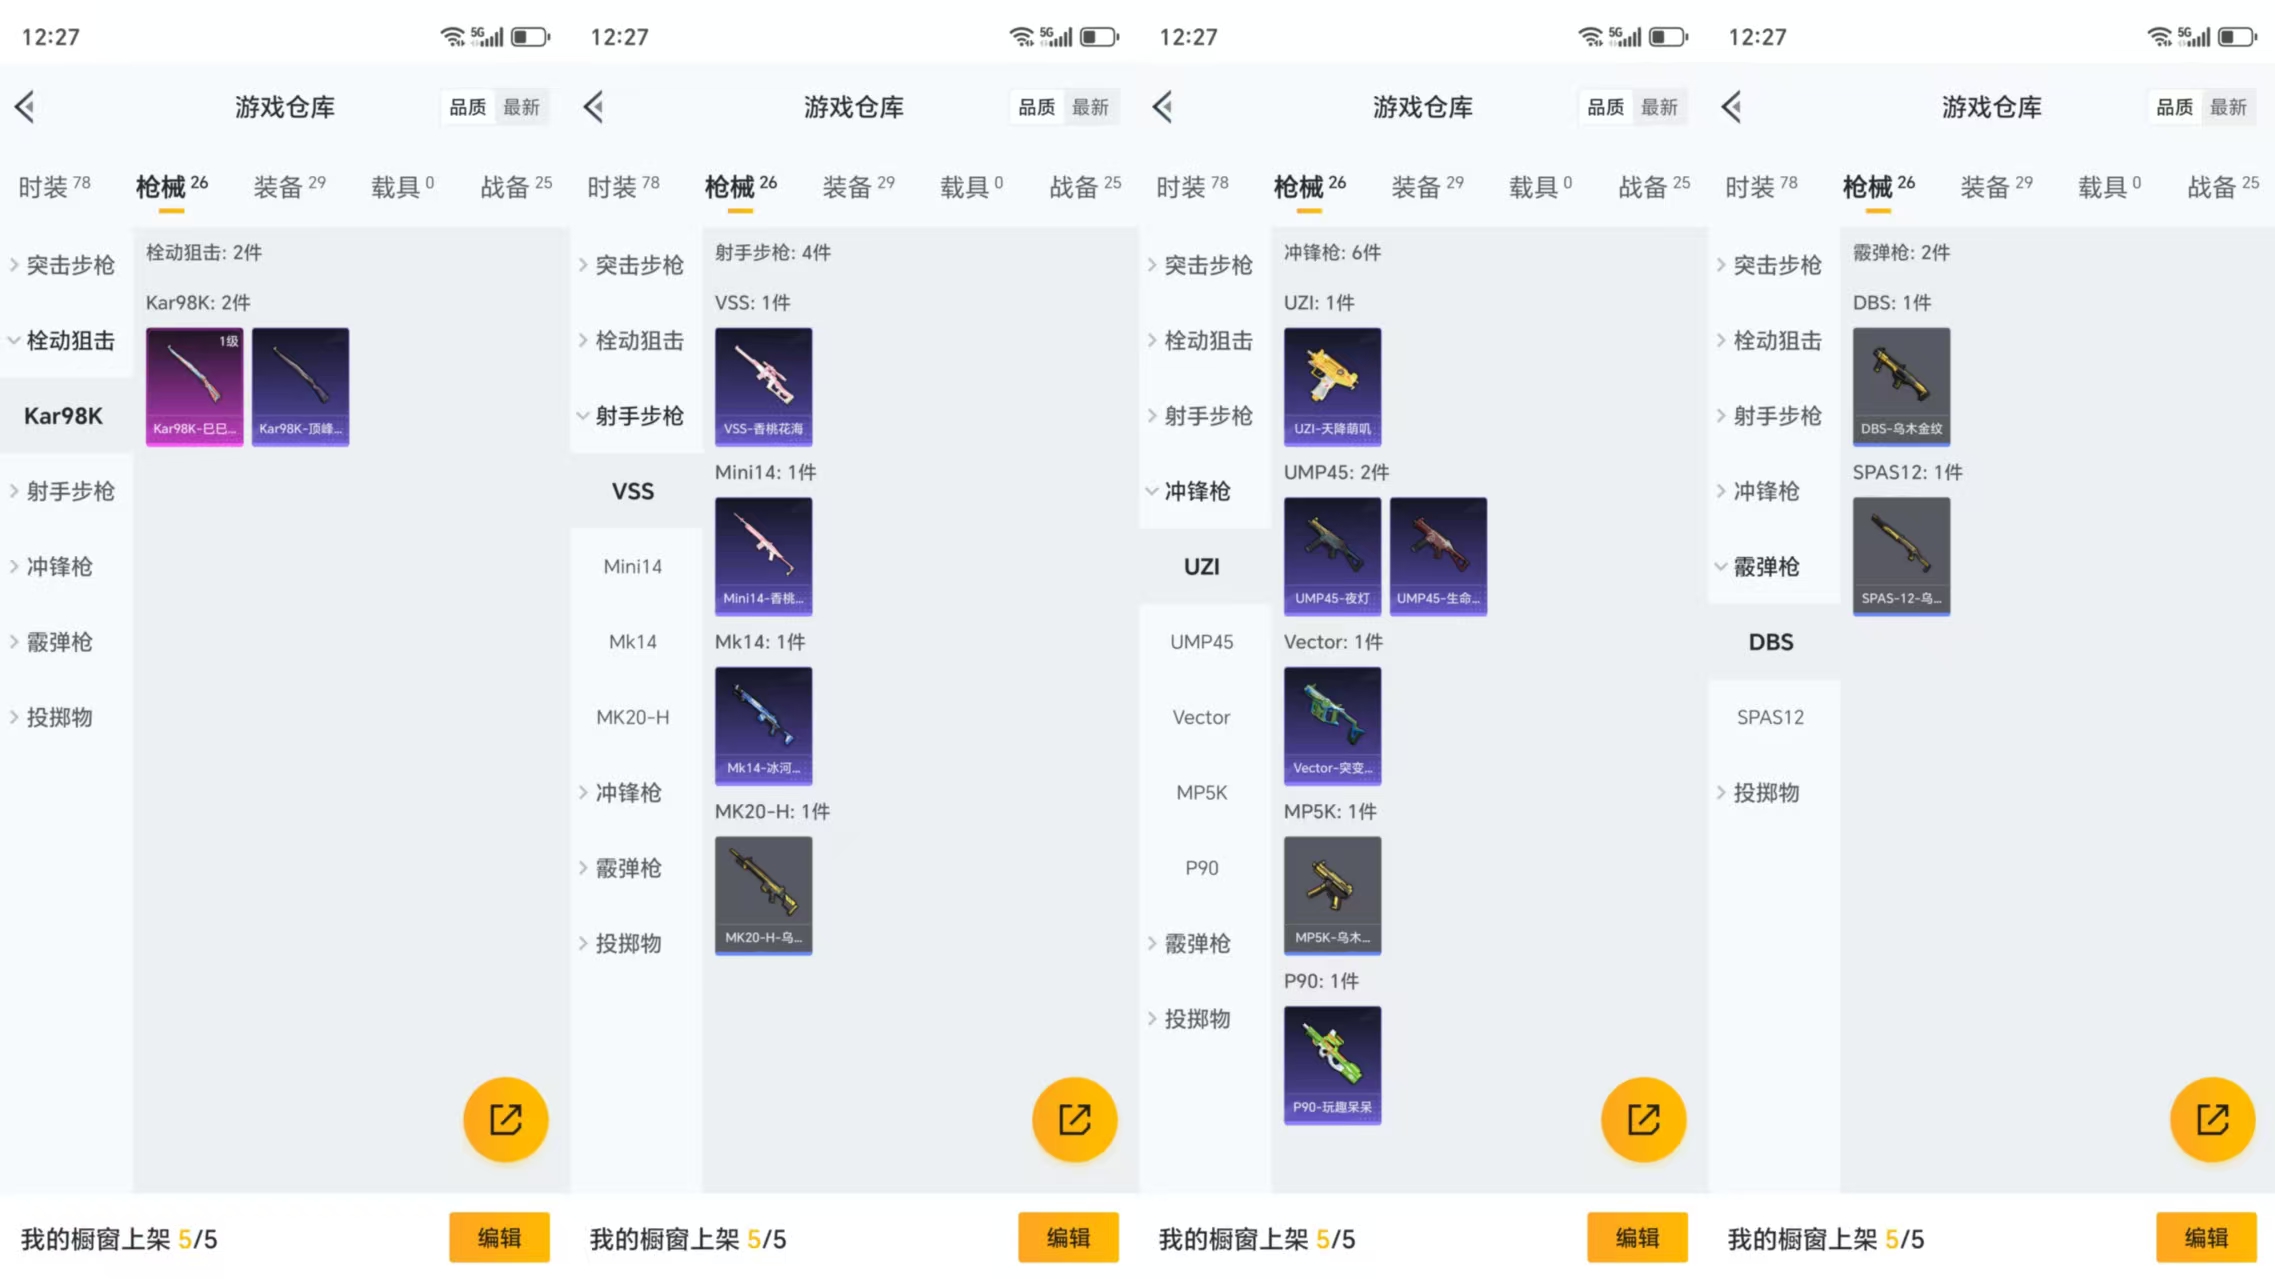Image resolution: width=2275 pixels, height=1279 pixels.
Task: Select the MK20-H sidebar subcategory
Action: [633, 717]
